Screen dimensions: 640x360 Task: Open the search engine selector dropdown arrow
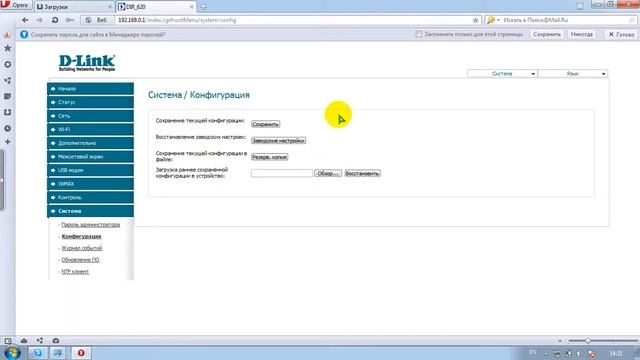point(498,20)
